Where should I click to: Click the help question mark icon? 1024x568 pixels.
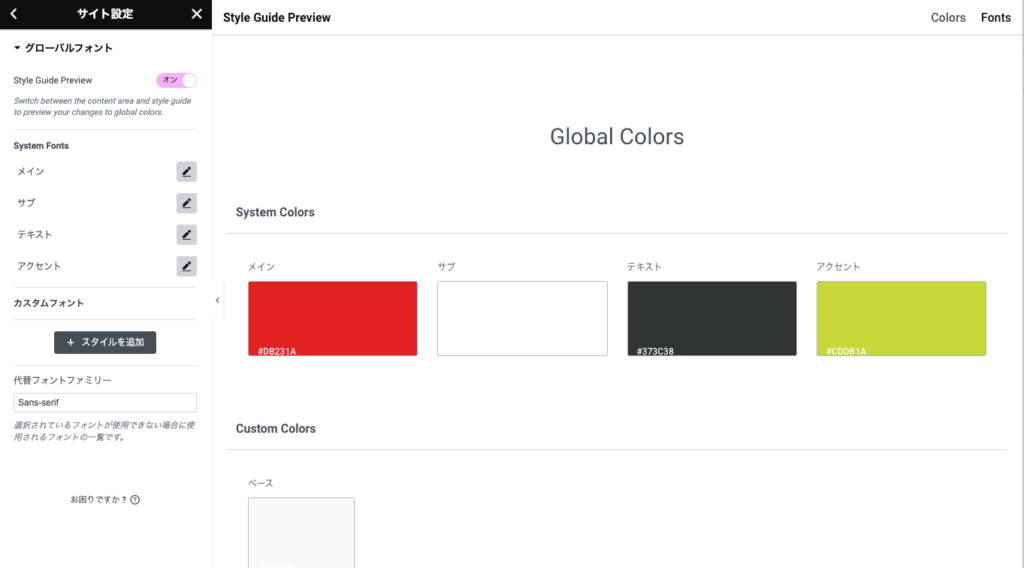click(135, 500)
